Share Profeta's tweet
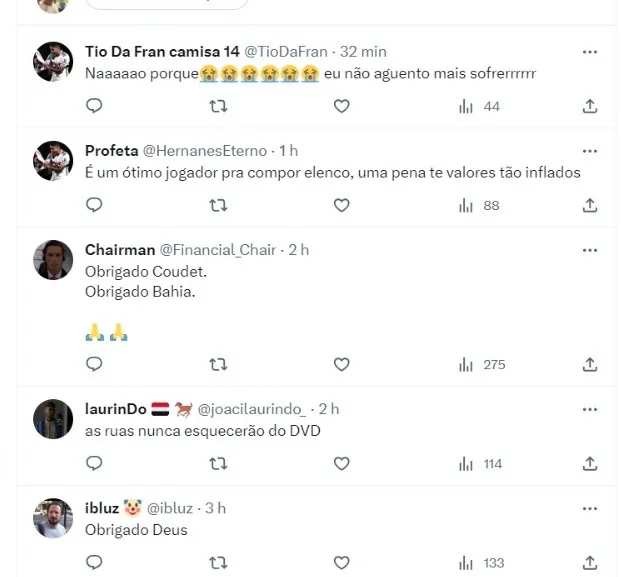621x577 pixels. click(590, 205)
